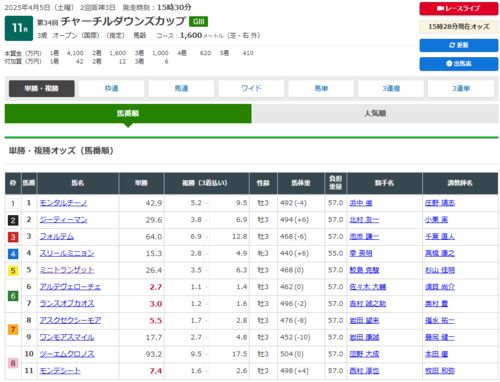Click the white frame 1 box
Screen dimensions: 500x382
pyautogui.click(x=13, y=203)
